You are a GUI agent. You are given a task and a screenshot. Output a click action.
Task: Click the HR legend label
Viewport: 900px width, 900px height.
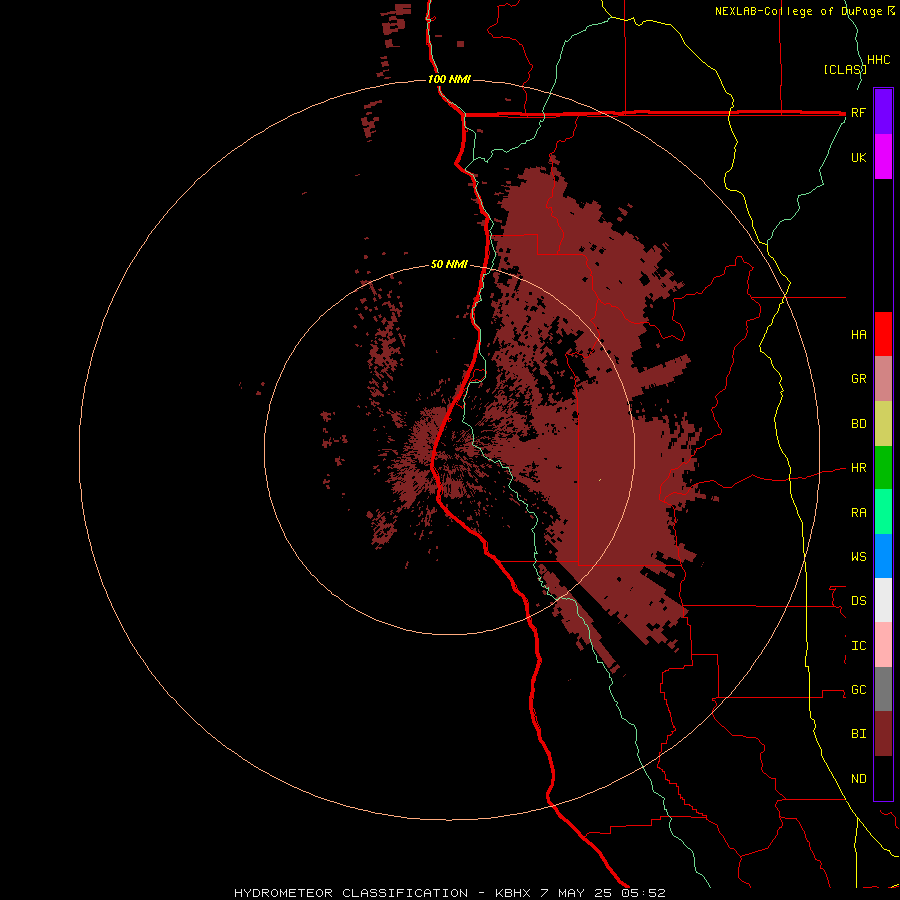(859, 468)
